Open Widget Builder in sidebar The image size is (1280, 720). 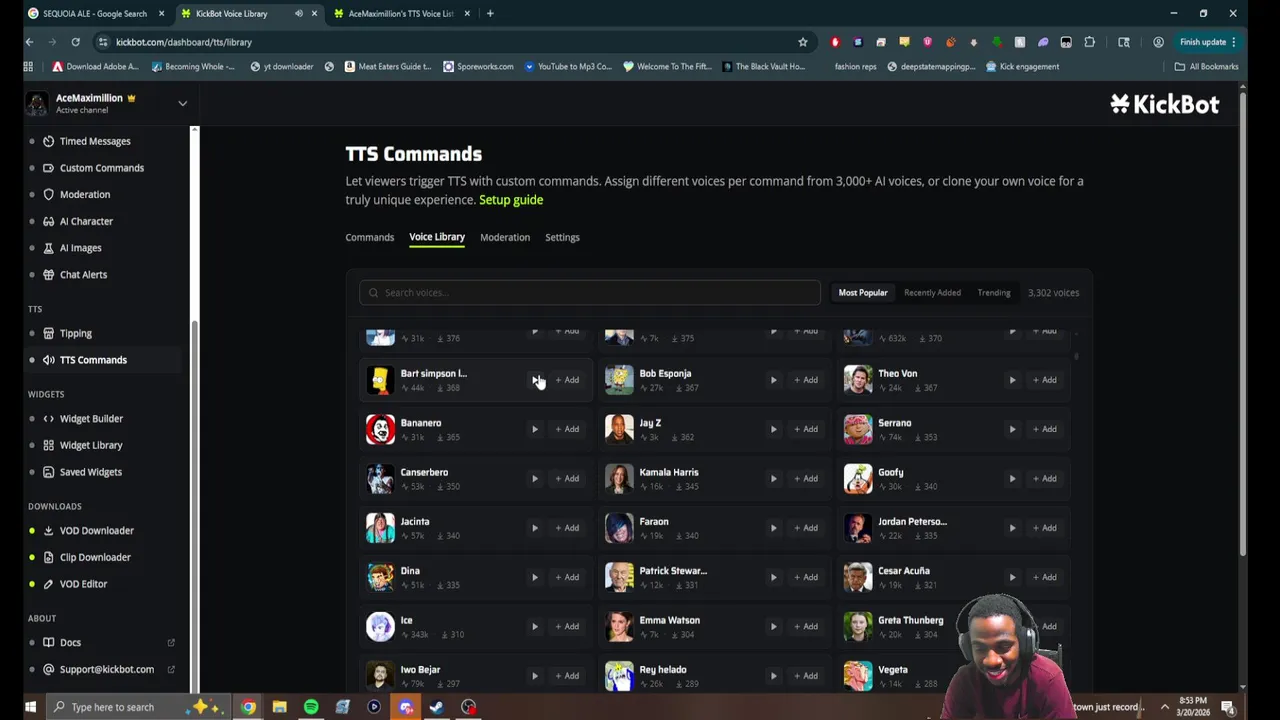(91, 419)
